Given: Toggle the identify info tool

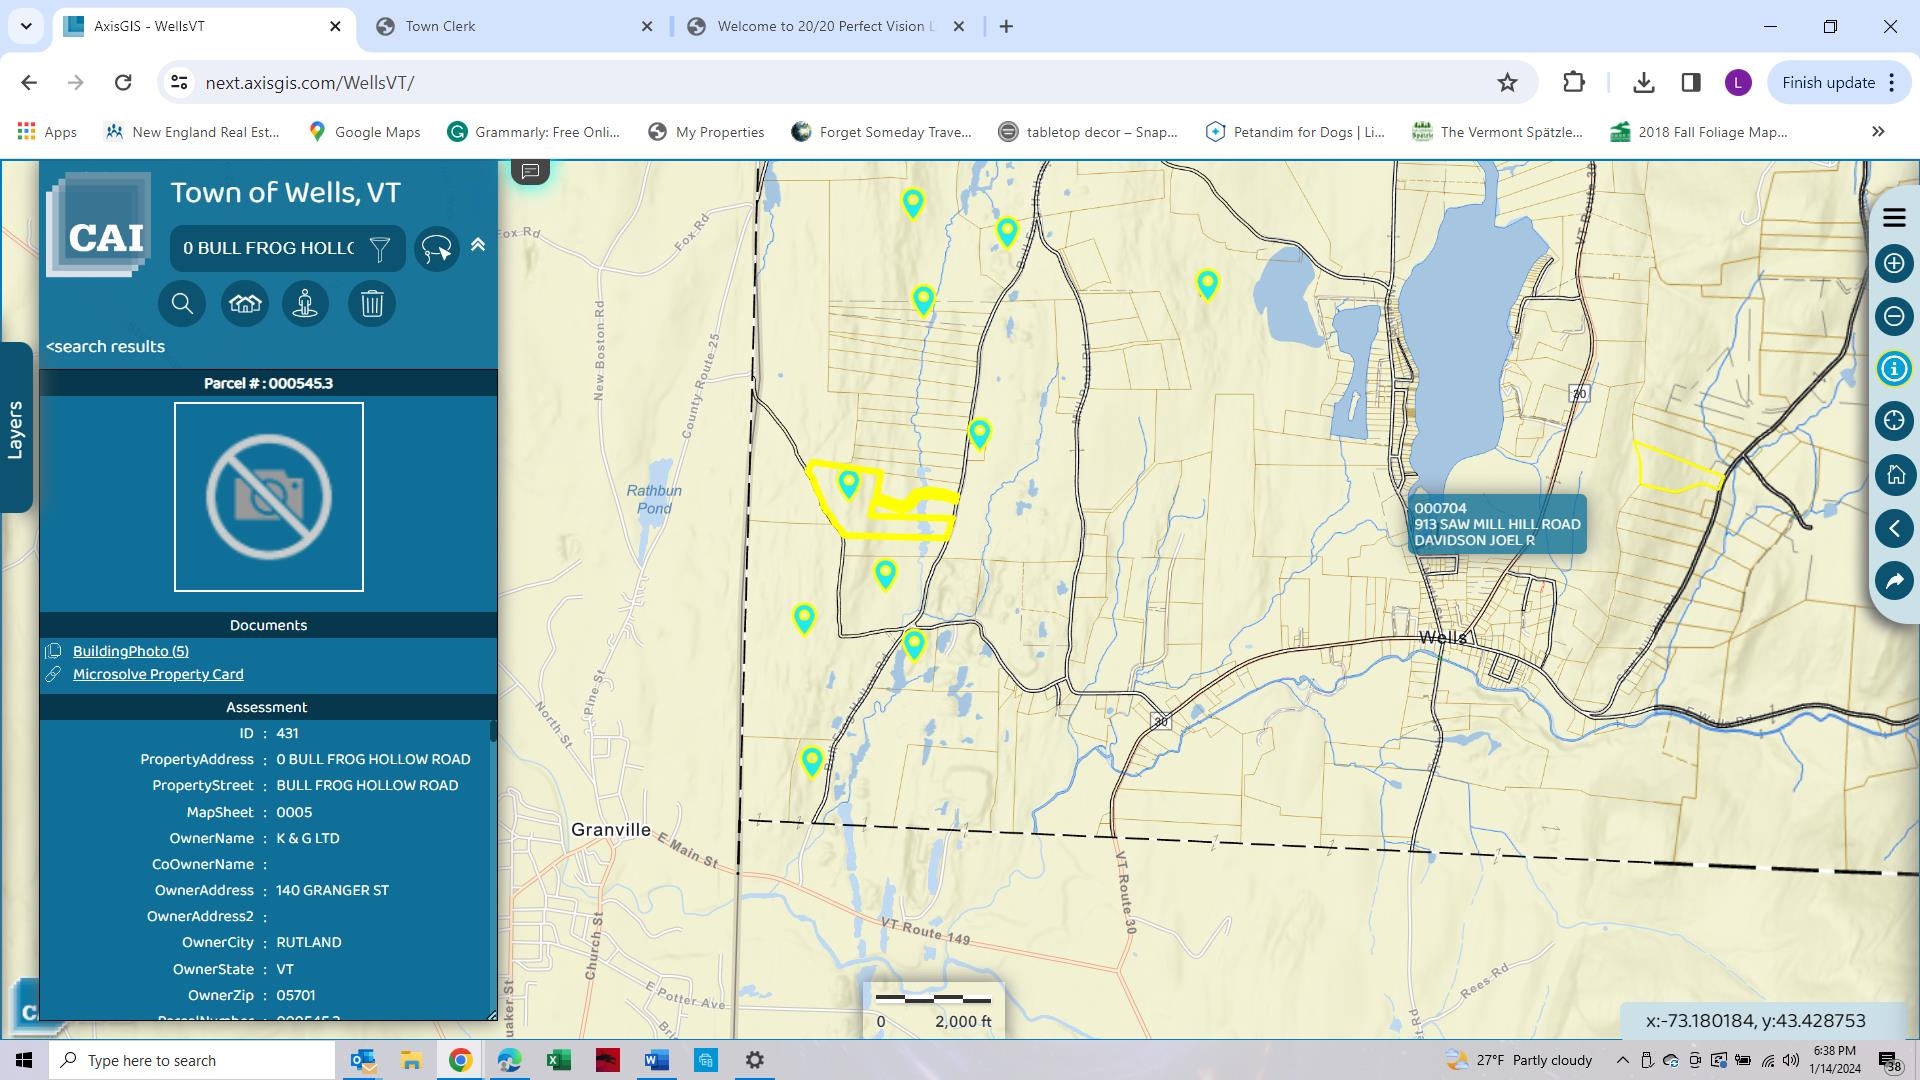Looking at the screenshot, I should pos(1894,368).
